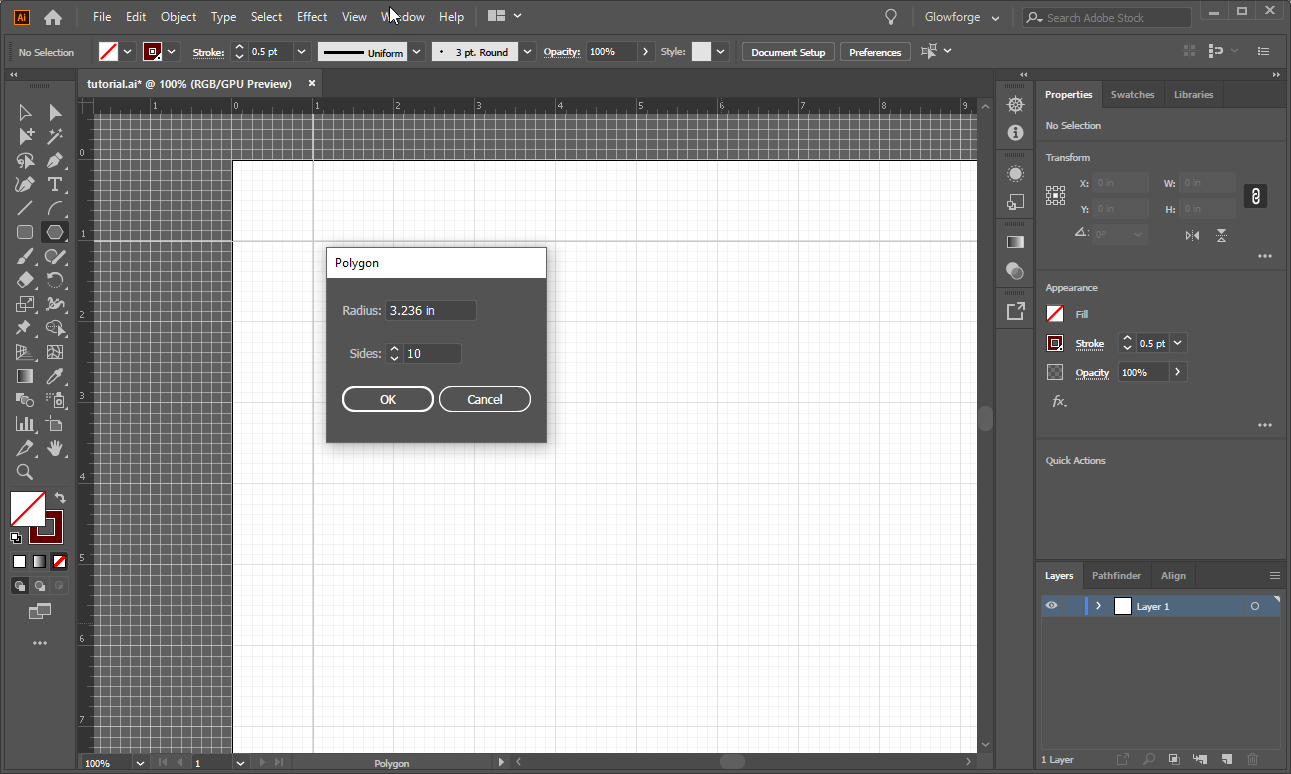This screenshot has height=774, width=1291.
Task: Open the Gradient panel icon in dock
Action: tap(1015, 242)
